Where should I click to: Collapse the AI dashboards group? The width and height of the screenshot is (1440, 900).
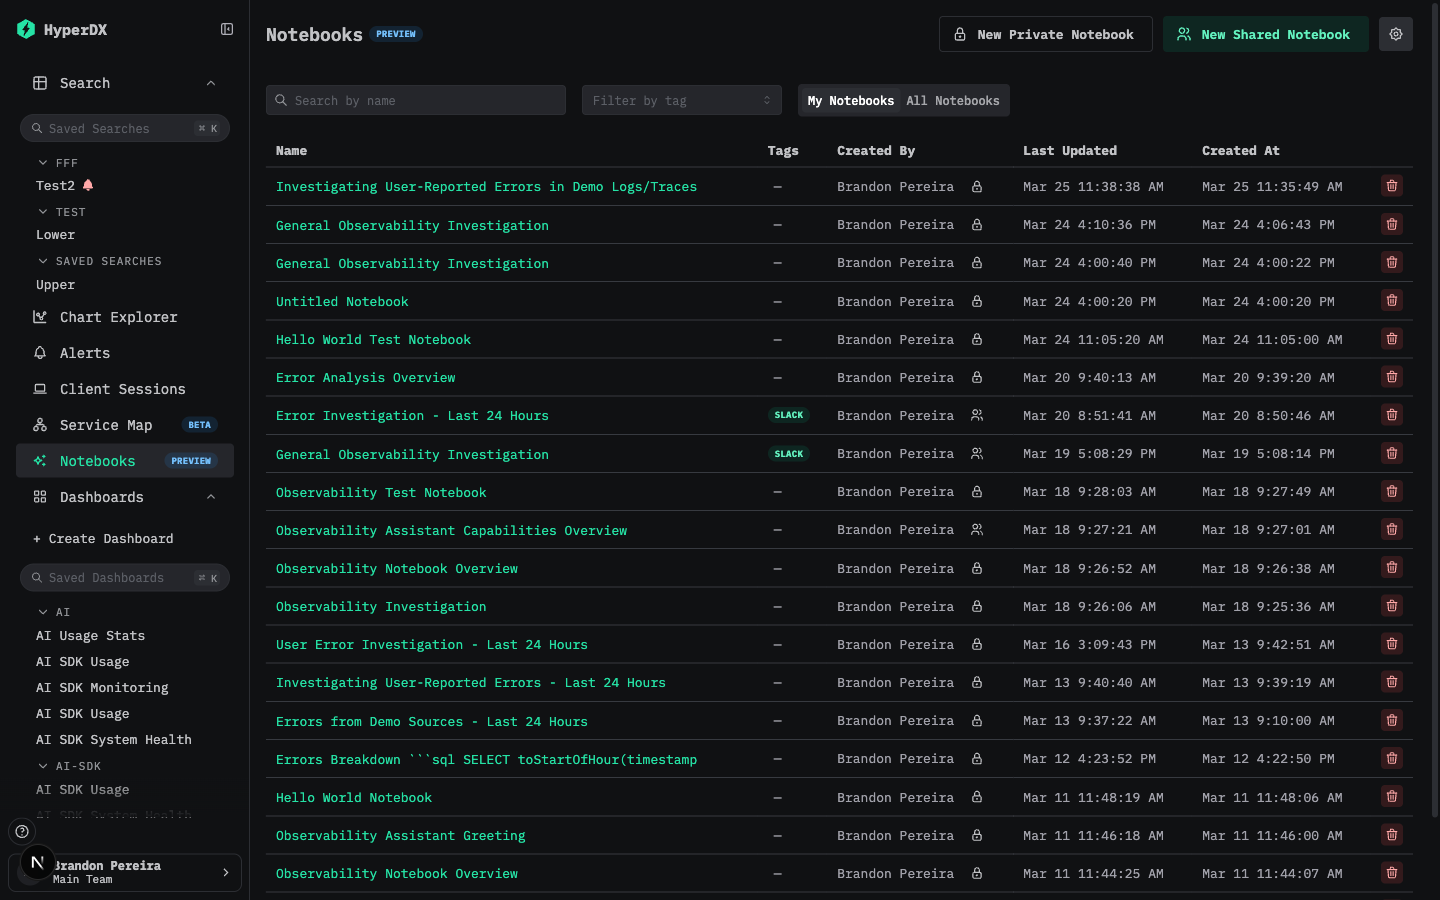click(x=43, y=612)
